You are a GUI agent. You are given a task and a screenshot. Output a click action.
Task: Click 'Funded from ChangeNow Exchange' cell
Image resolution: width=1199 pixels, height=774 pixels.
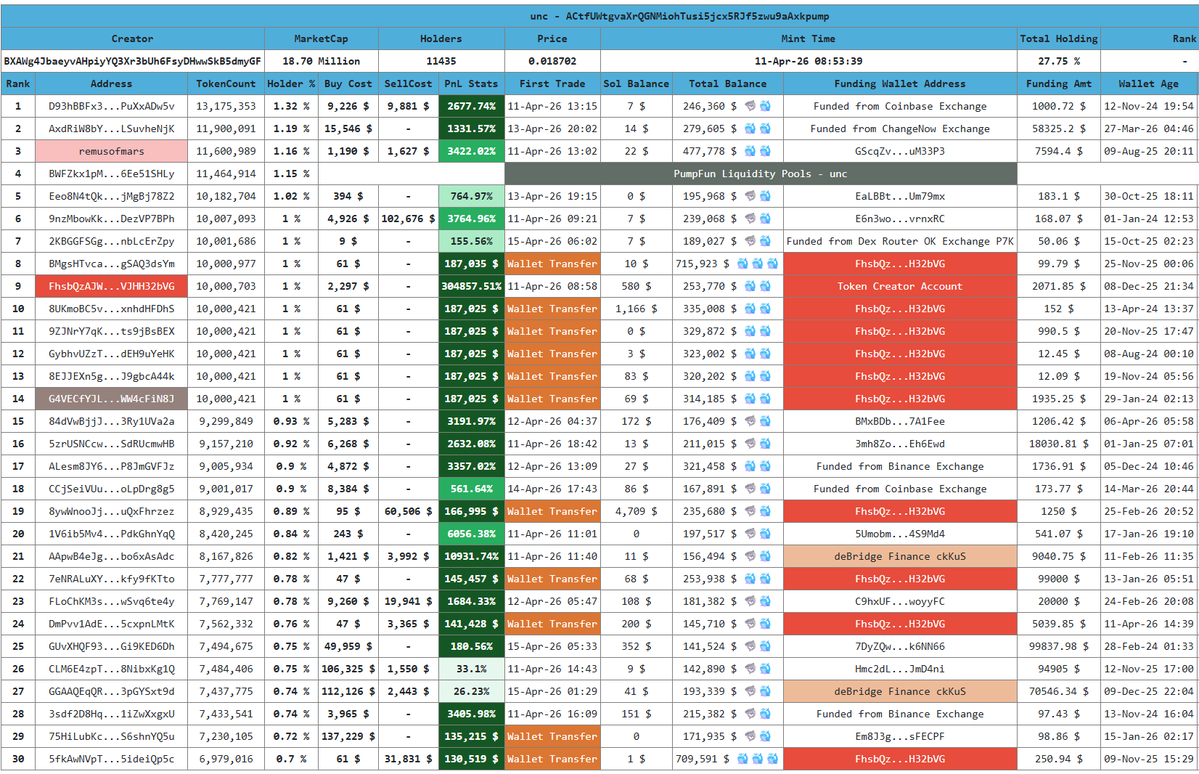click(900, 128)
